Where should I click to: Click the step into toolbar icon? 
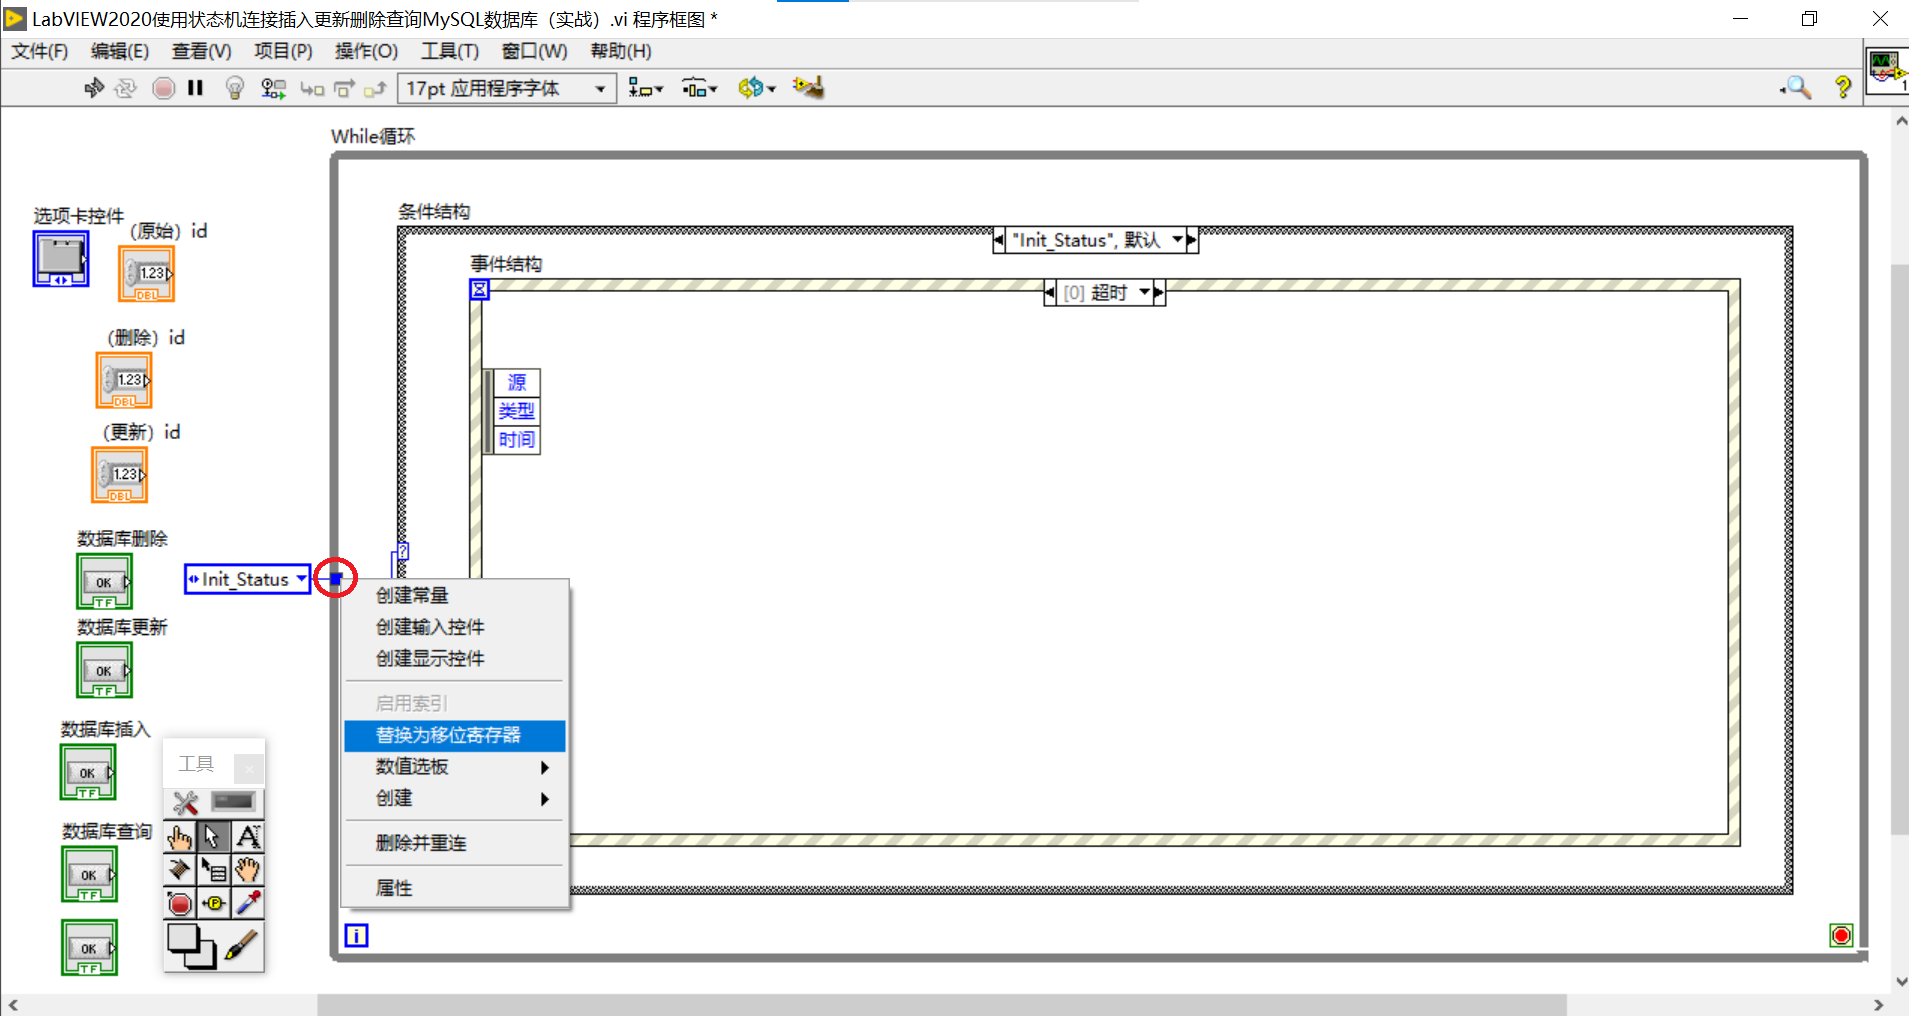(x=312, y=87)
